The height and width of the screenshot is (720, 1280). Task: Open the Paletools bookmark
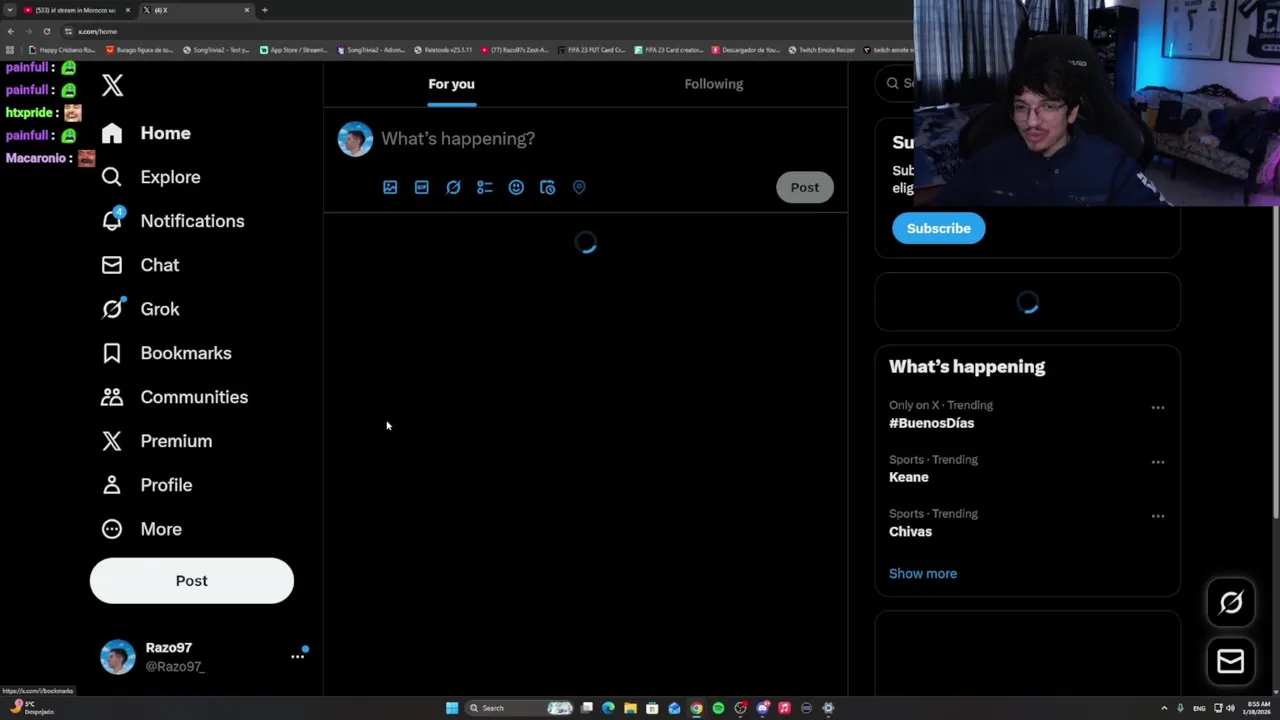coord(443,50)
